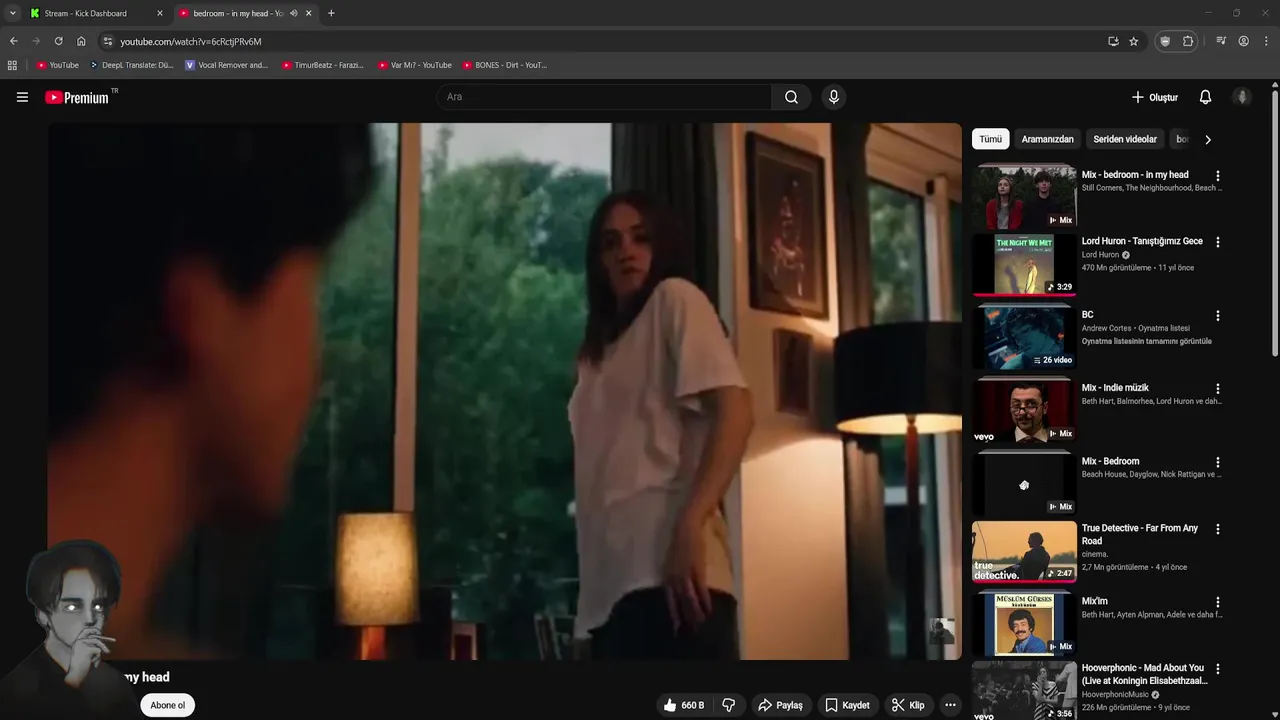This screenshot has width=1280, height=720.
Task: Open a new browser tab
Action: [x=331, y=13]
